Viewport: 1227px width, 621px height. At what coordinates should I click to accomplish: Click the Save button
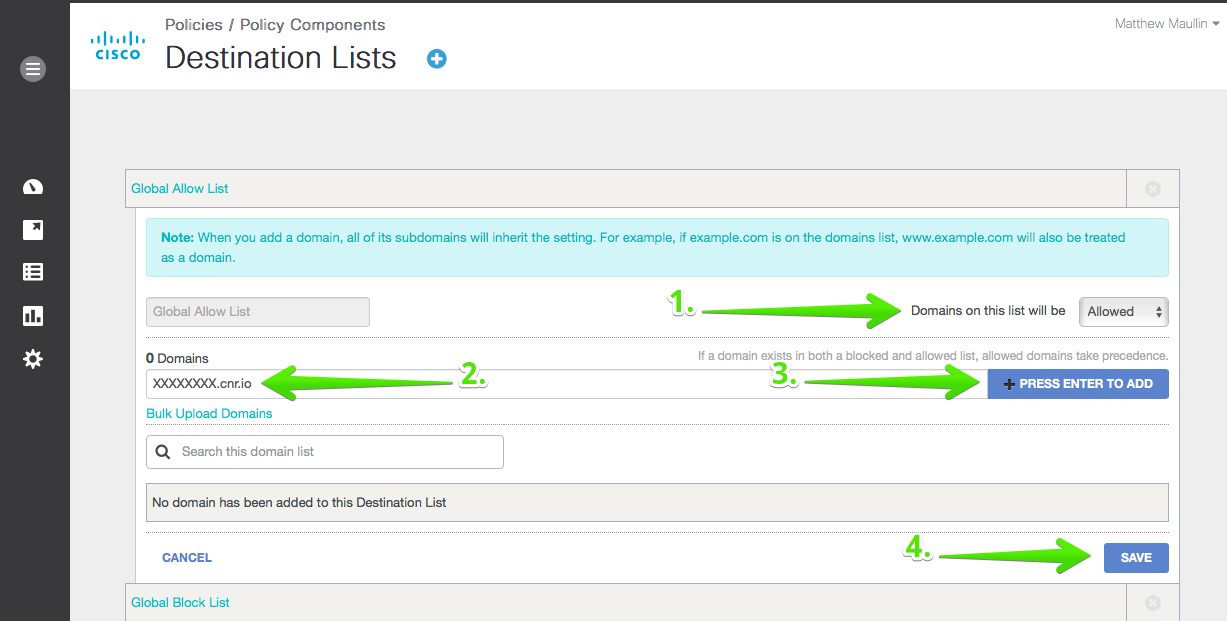[x=1135, y=558]
